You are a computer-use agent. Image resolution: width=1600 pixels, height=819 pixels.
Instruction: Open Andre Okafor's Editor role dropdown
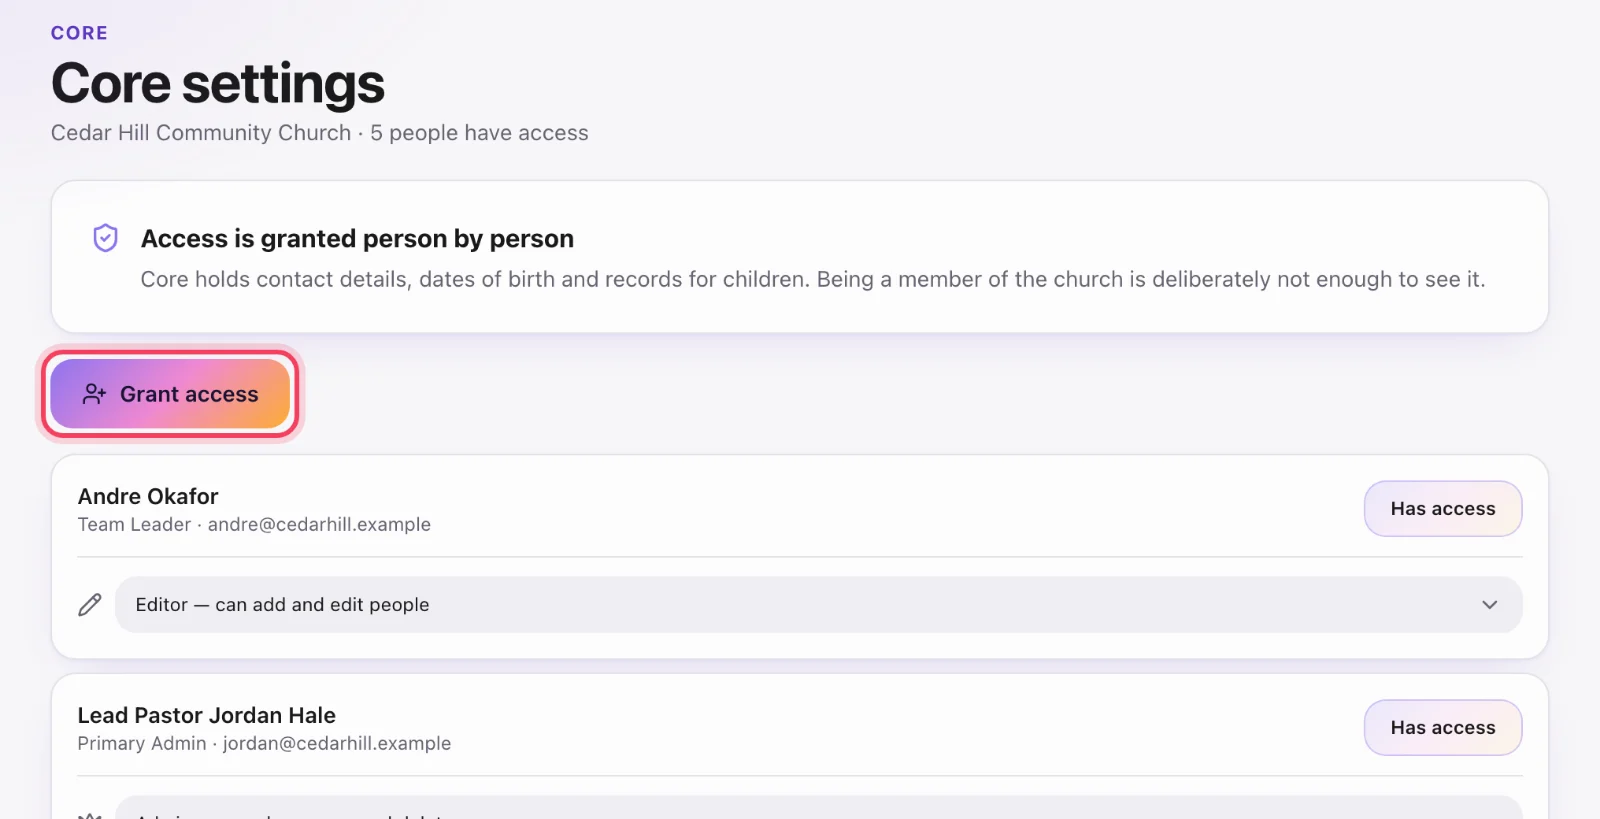(x=819, y=605)
